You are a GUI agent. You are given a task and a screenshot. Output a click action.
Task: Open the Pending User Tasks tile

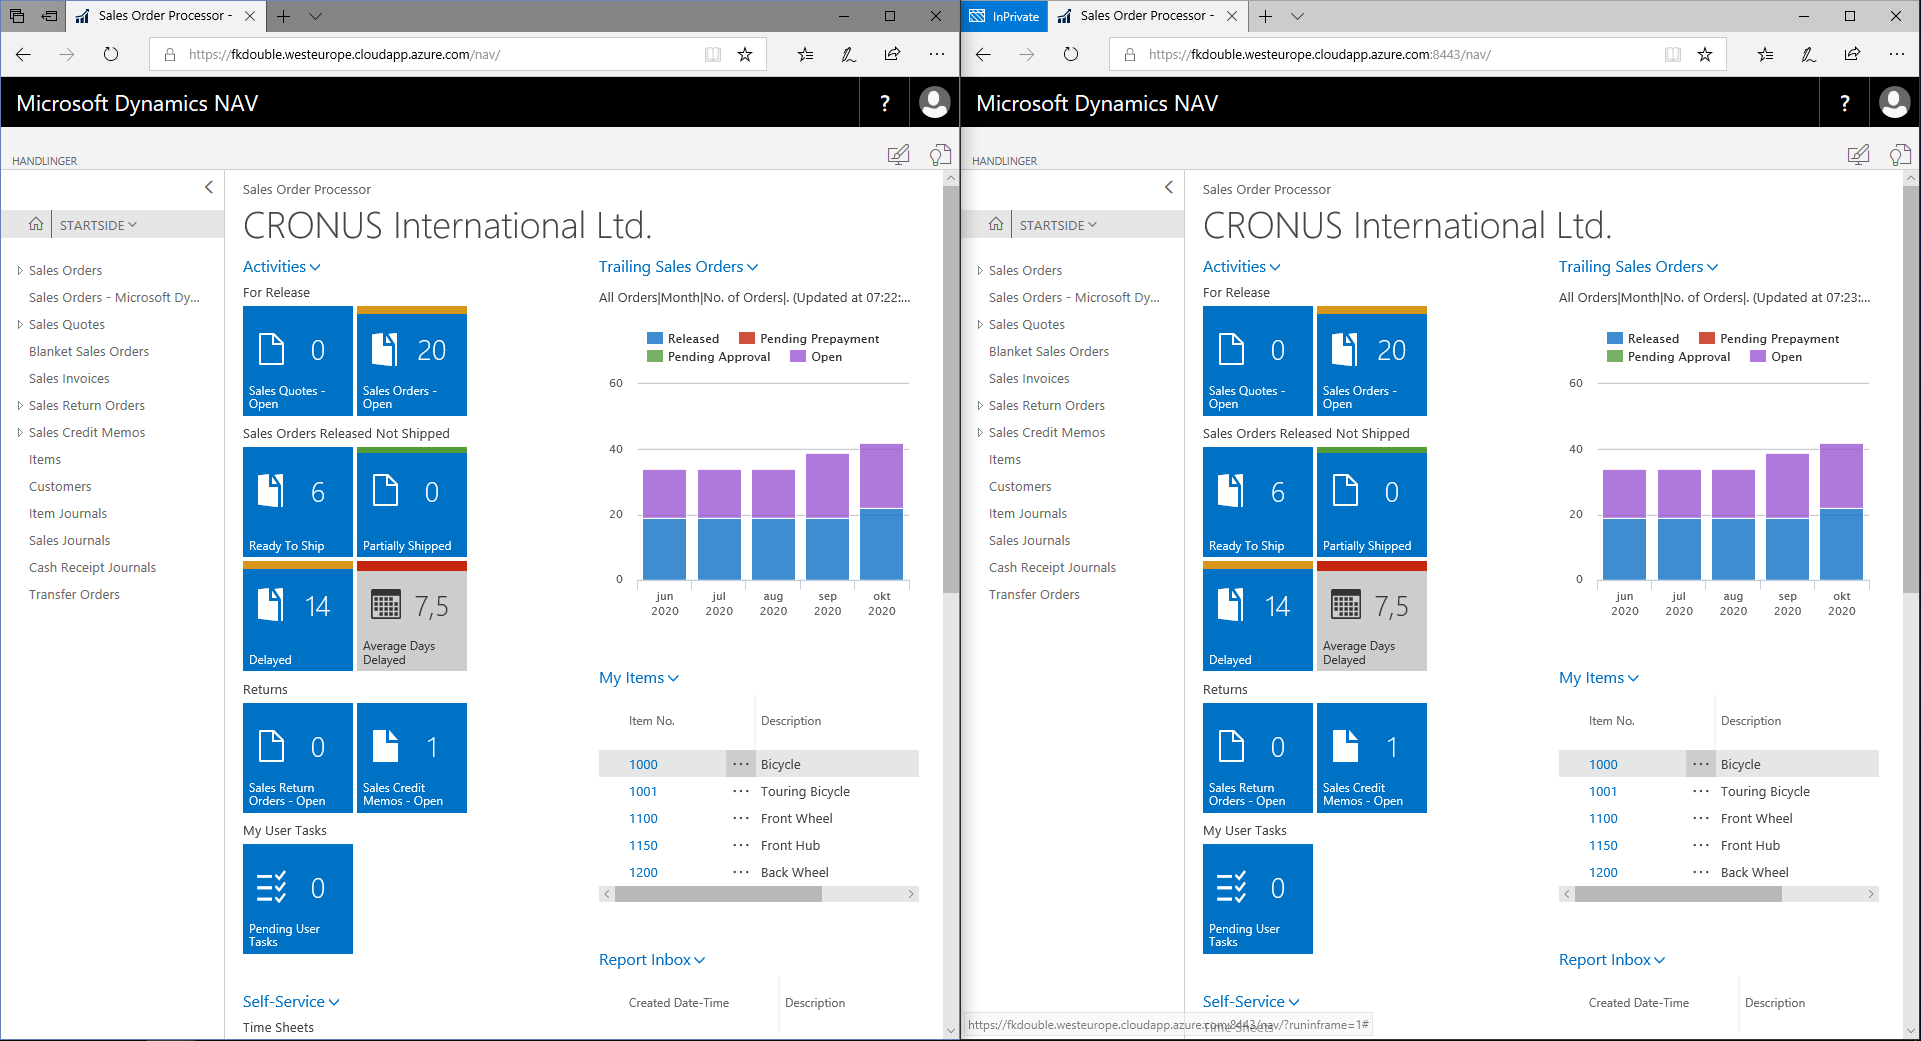pos(297,898)
